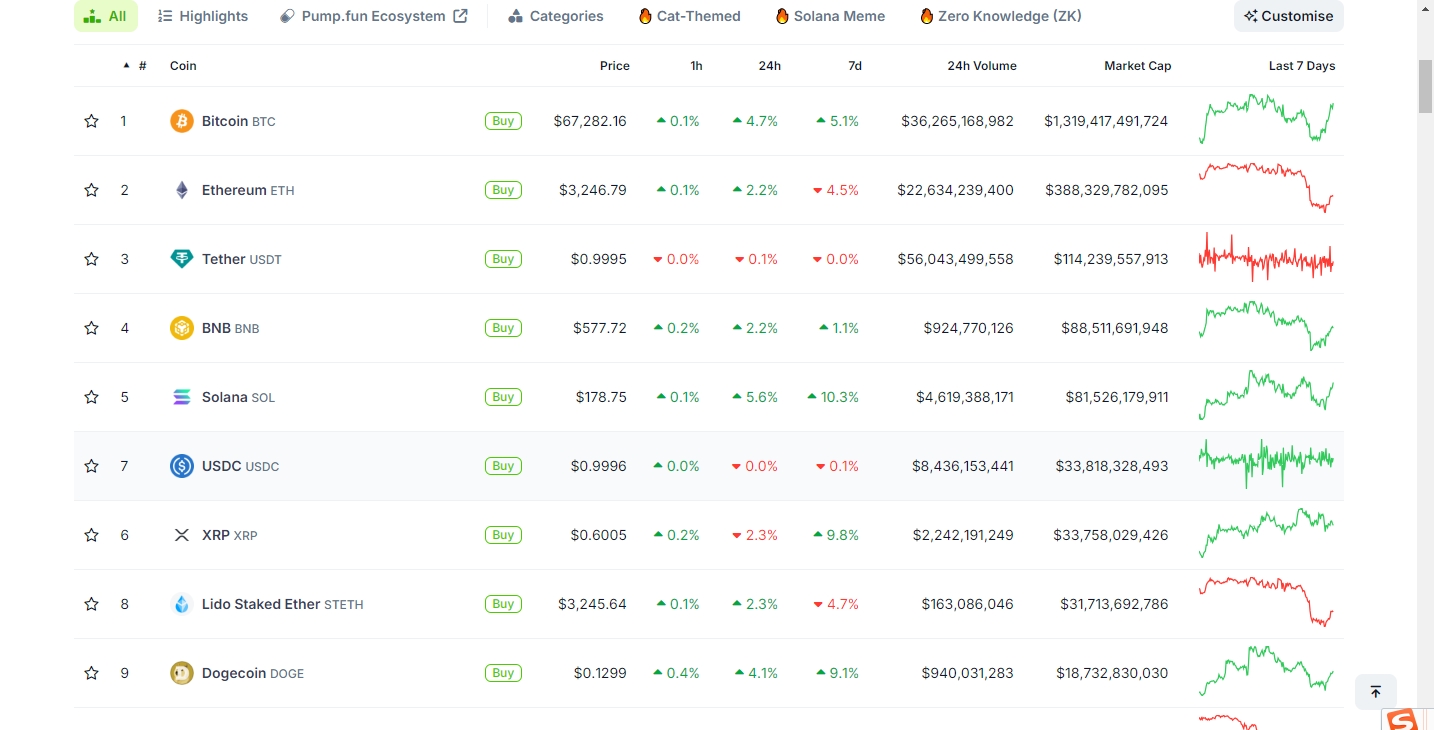Click the Customise button
This screenshot has height=730, width=1434.
pyautogui.click(x=1289, y=16)
